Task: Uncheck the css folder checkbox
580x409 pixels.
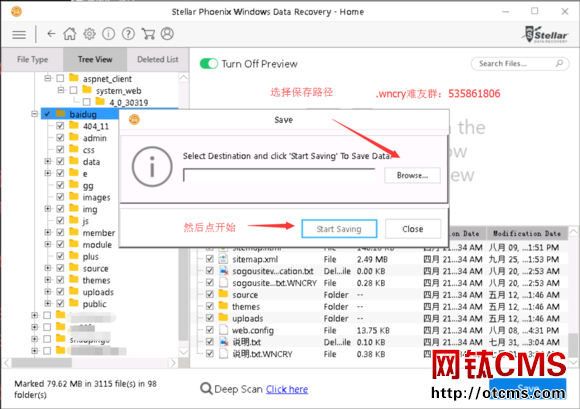Action: click(60, 149)
